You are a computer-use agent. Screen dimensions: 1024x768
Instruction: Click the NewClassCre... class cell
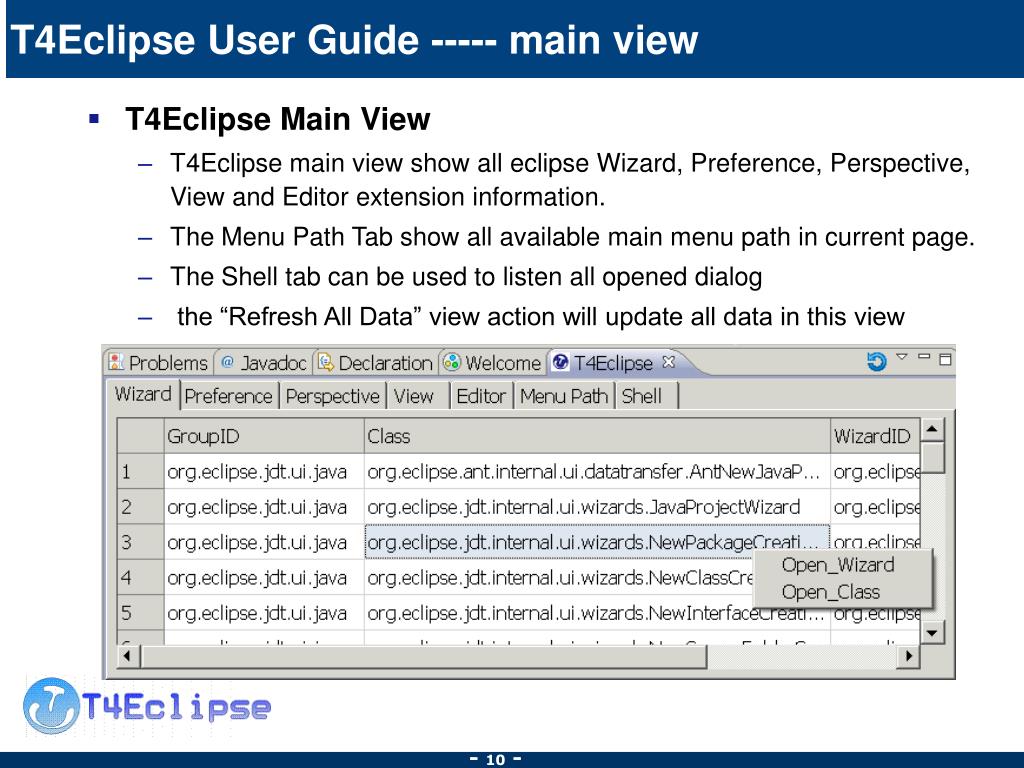(x=559, y=577)
